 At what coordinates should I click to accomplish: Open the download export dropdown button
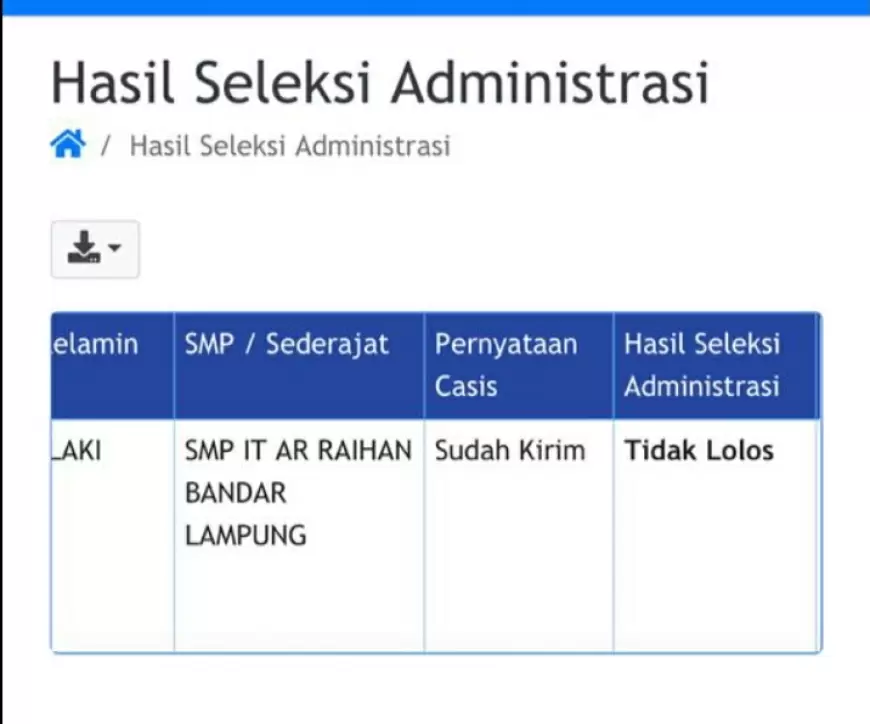pyautogui.click(x=95, y=249)
